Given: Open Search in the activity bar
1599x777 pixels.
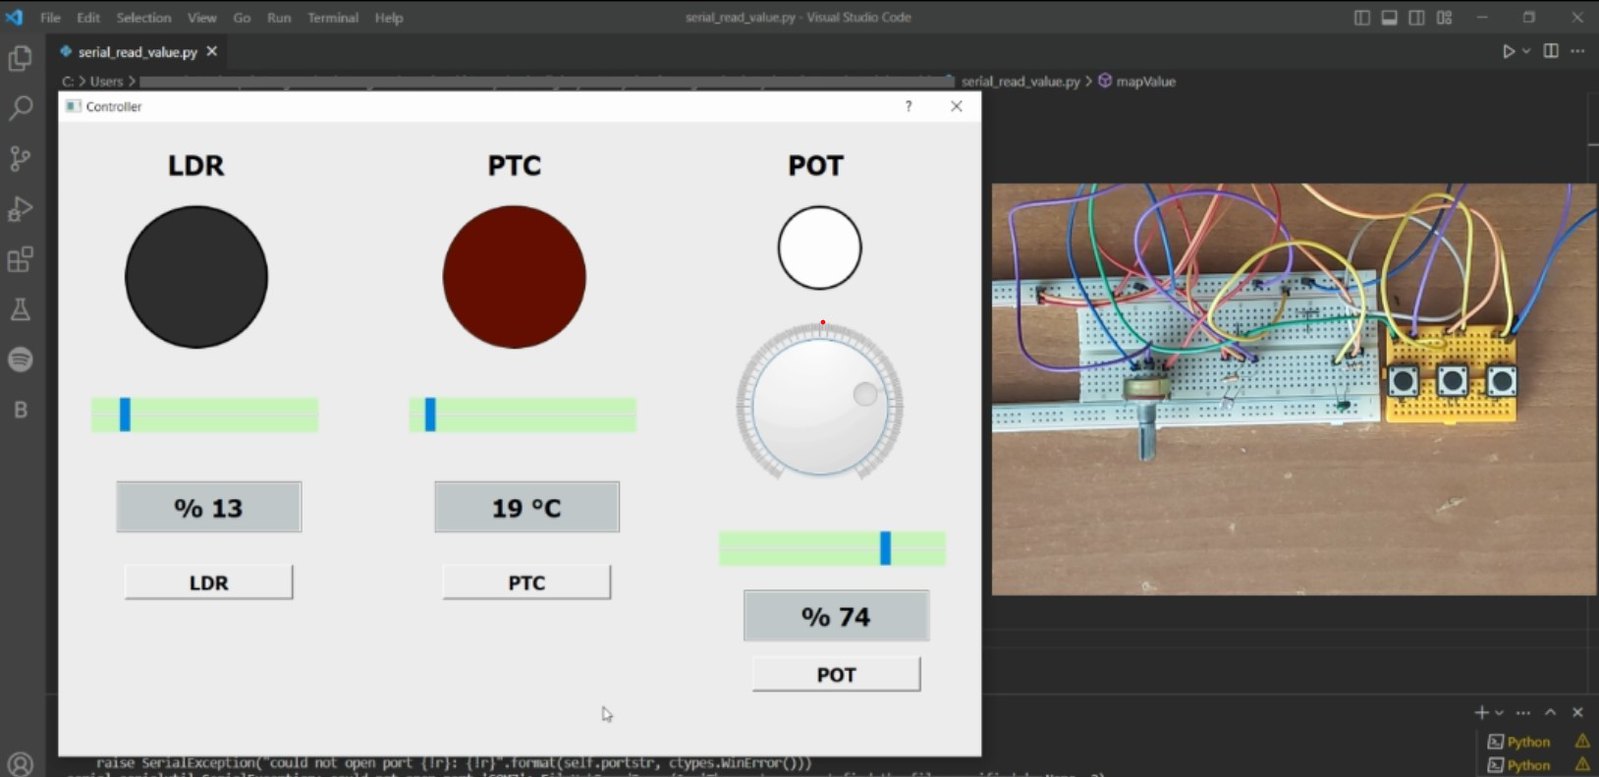Looking at the screenshot, I should [20, 108].
